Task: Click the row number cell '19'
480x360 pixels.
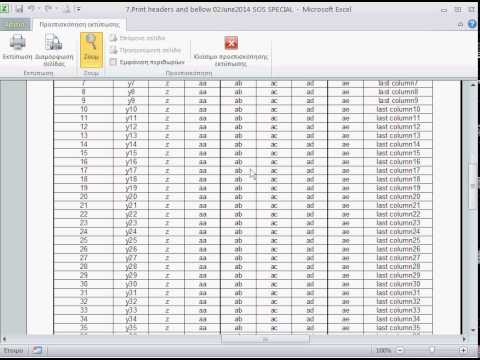Action: [84, 188]
